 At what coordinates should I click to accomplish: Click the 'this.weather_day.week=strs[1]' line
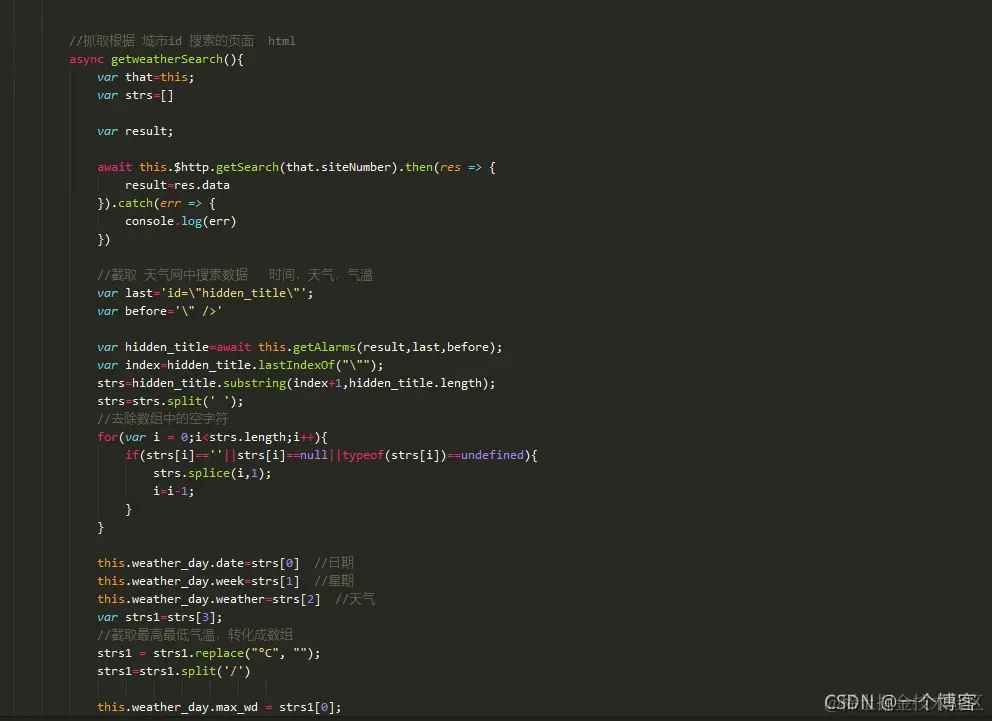[x=198, y=581]
